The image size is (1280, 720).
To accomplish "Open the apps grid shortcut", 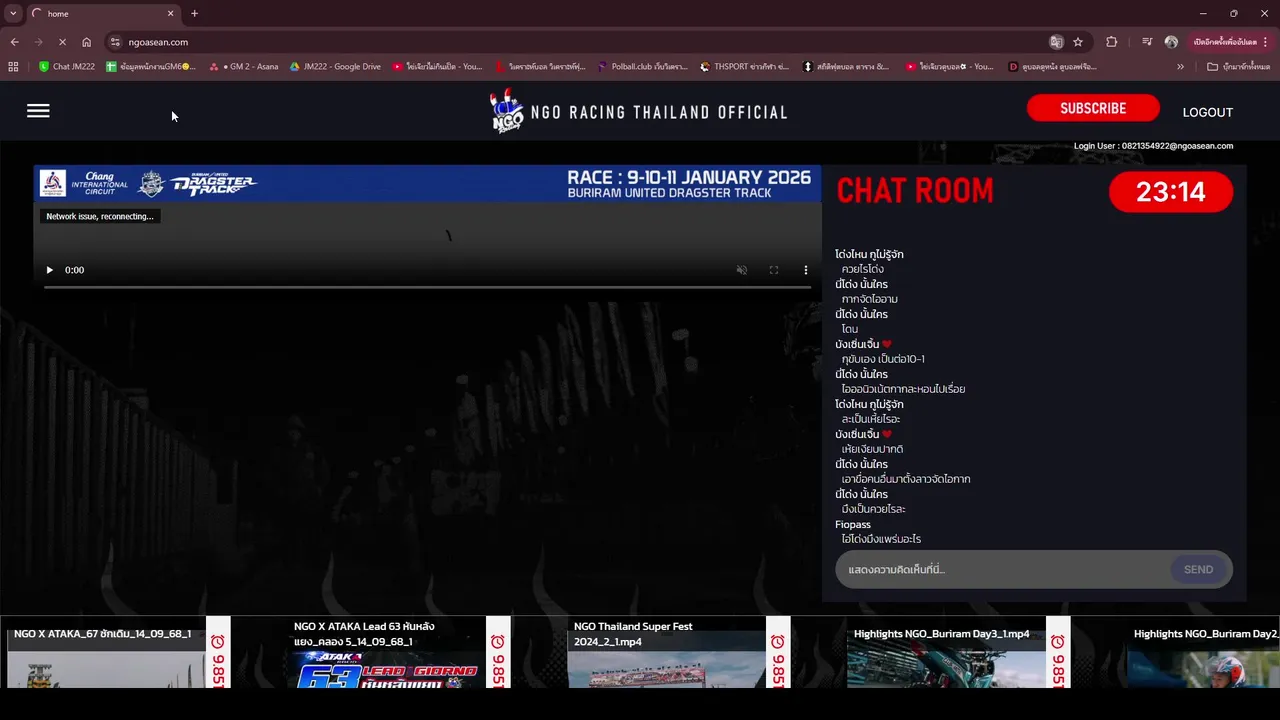I will pyautogui.click(x=13, y=67).
